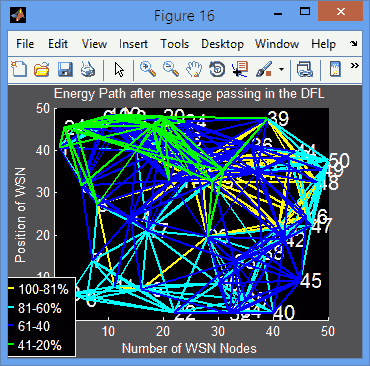This screenshot has width=370, height=366.
Task: Print the figure using the printer icon
Action: tap(88, 70)
